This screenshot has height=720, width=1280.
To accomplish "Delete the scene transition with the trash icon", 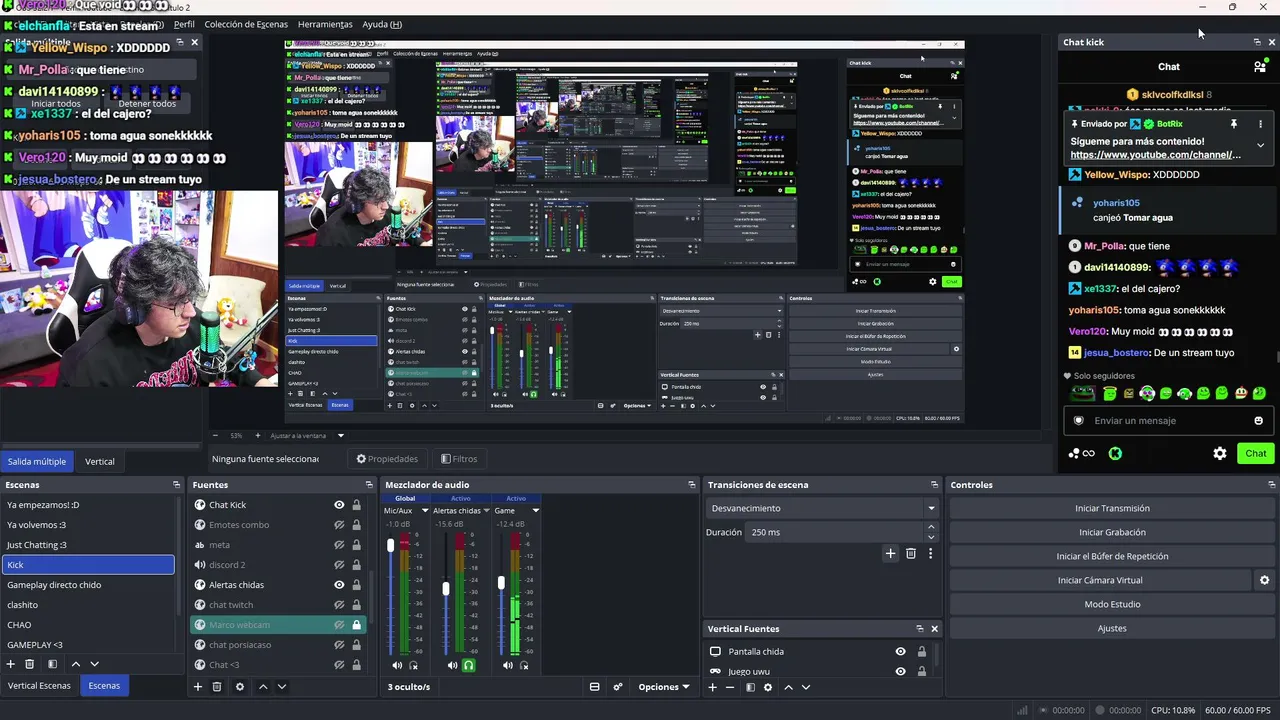I will click(911, 553).
